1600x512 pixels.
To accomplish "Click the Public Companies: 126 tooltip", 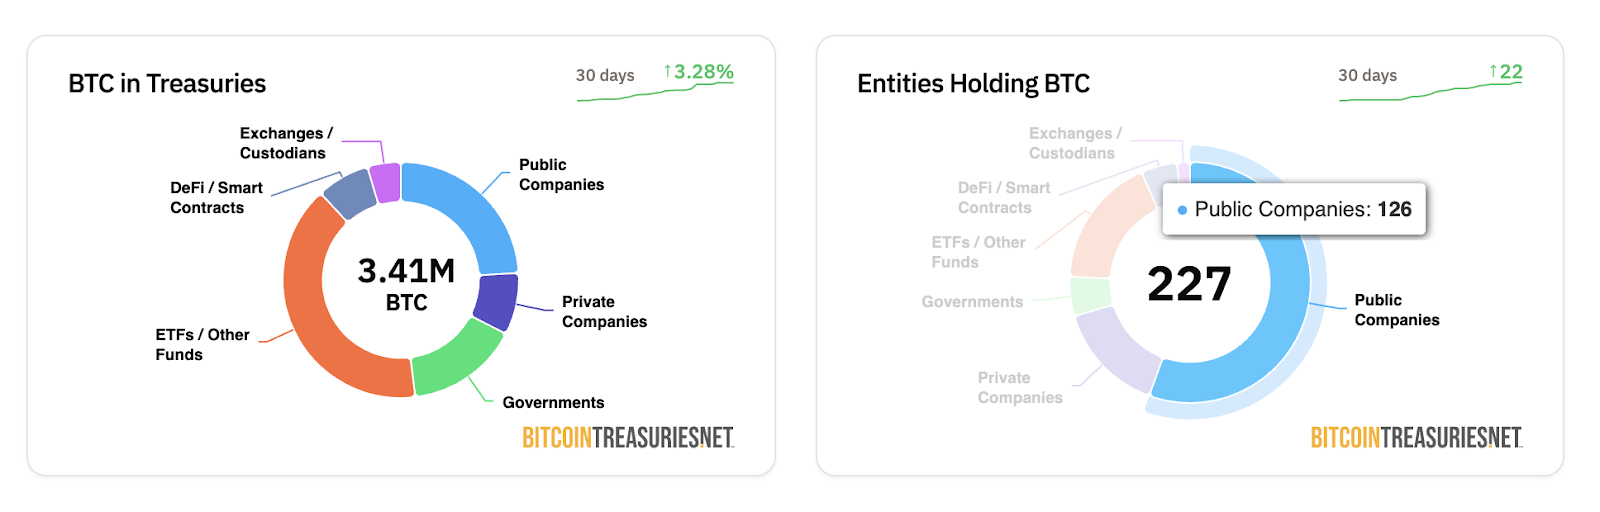I will coord(1294,209).
